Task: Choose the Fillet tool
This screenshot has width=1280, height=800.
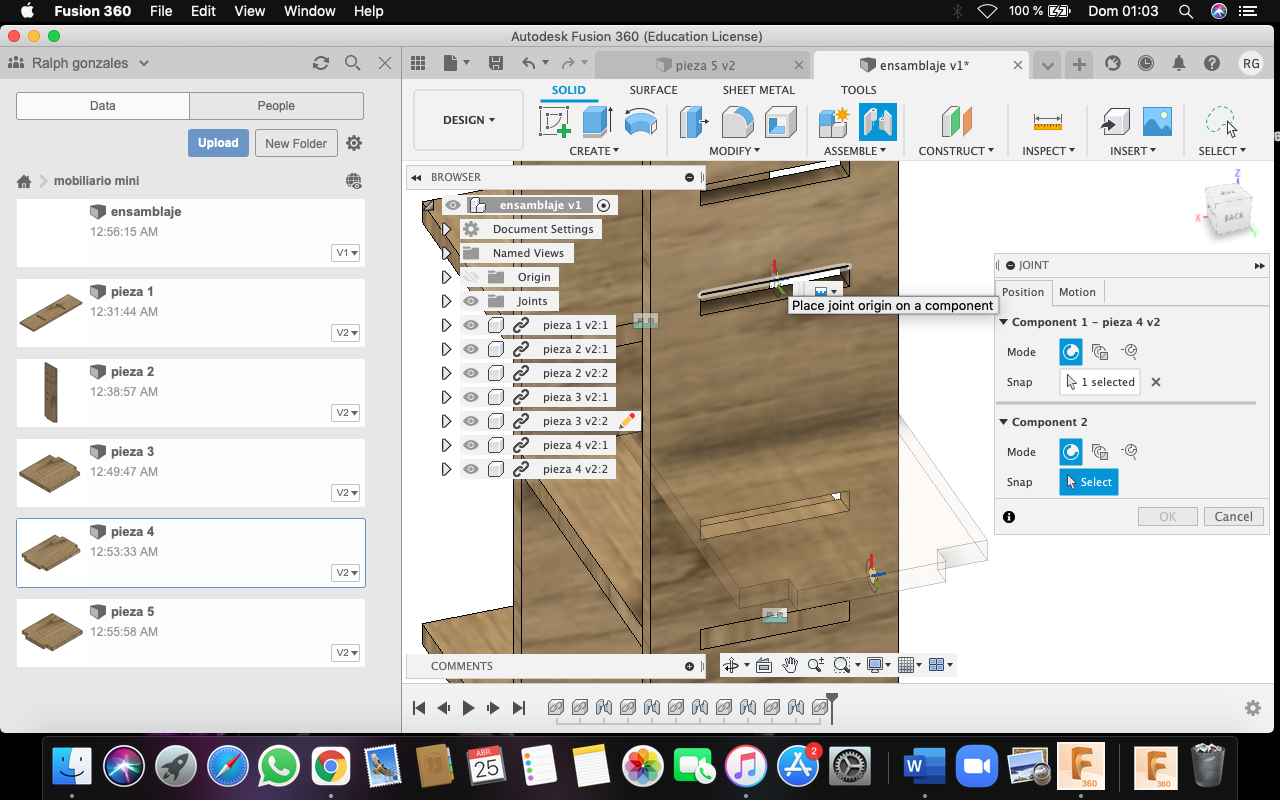Action: (737, 122)
